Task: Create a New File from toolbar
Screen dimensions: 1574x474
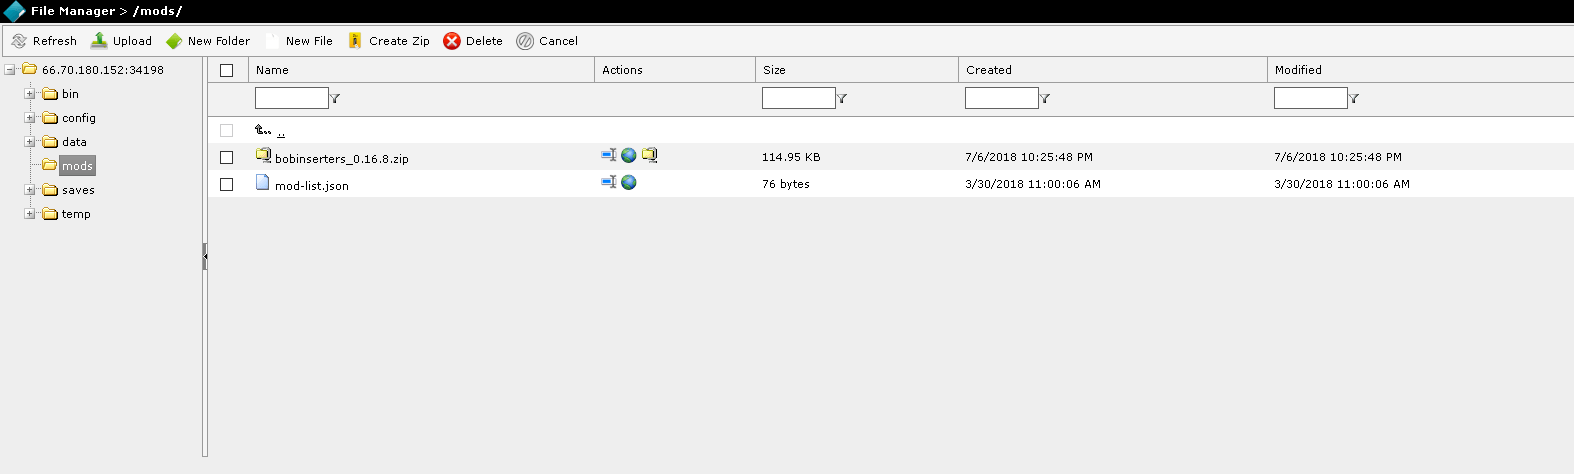Action: point(298,41)
